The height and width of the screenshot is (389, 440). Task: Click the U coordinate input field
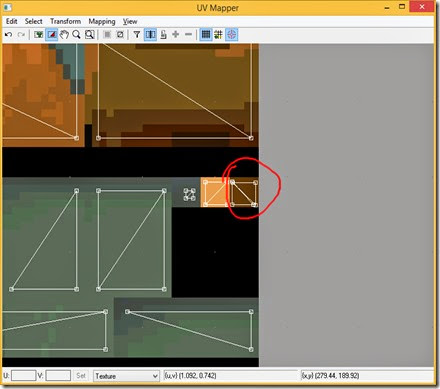tap(23, 376)
